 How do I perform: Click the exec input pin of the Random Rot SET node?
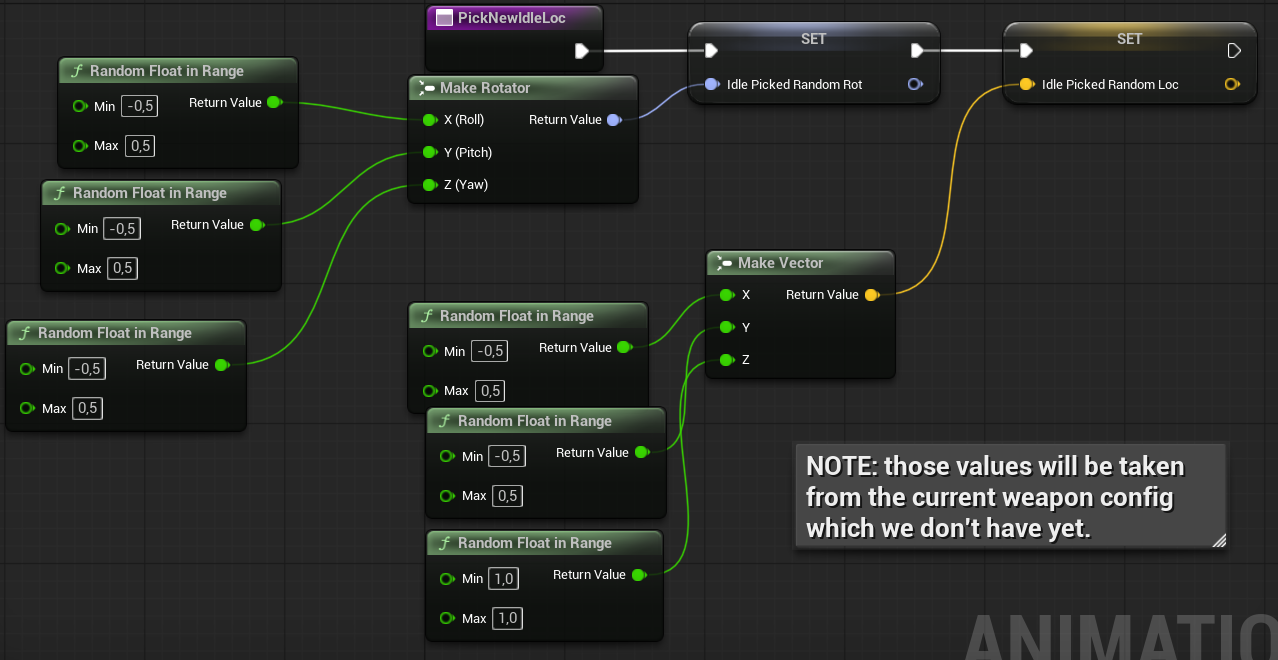pos(711,50)
